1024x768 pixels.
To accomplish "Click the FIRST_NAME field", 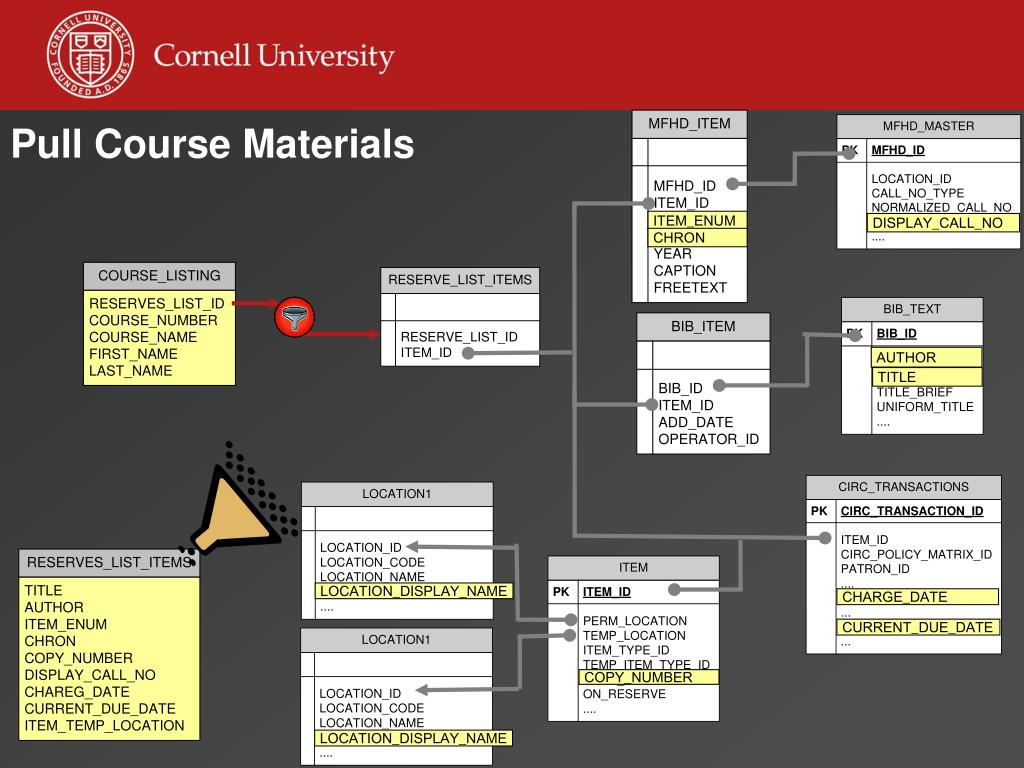I will click(x=133, y=354).
